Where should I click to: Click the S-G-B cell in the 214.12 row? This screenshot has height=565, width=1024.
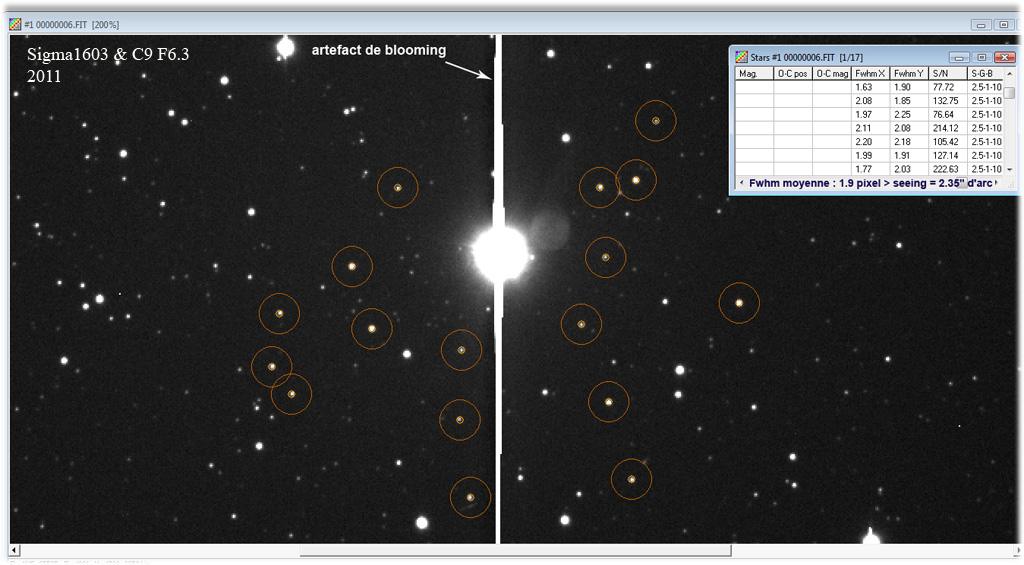[x=985, y=128]
